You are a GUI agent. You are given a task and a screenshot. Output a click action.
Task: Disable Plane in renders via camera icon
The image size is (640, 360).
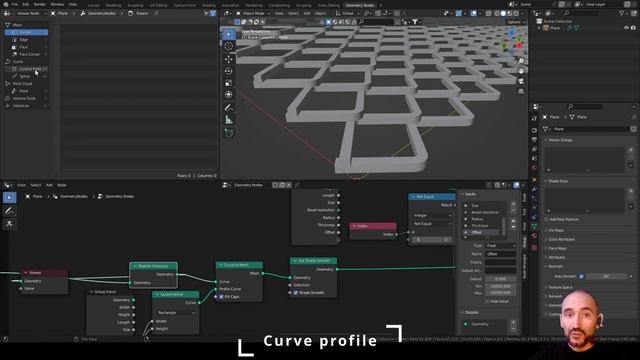(633, 28)
